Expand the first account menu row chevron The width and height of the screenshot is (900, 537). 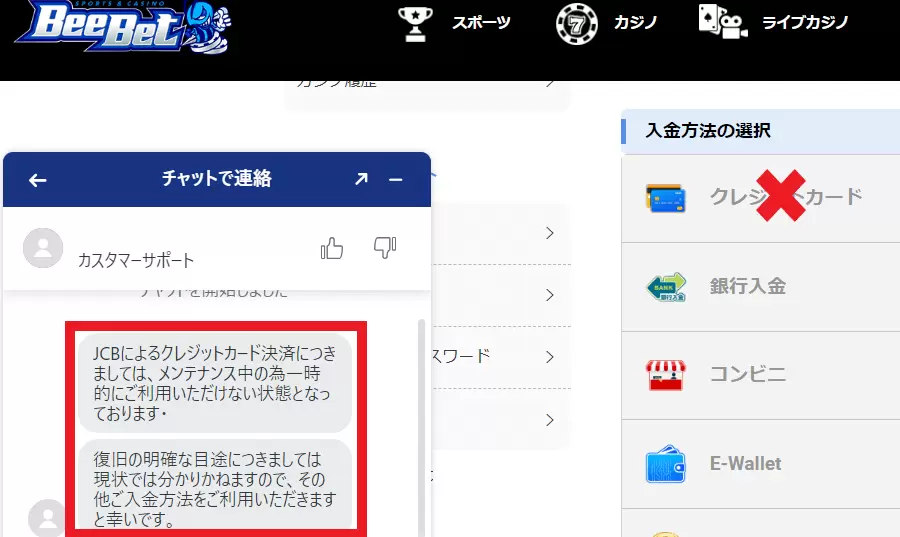550,233
